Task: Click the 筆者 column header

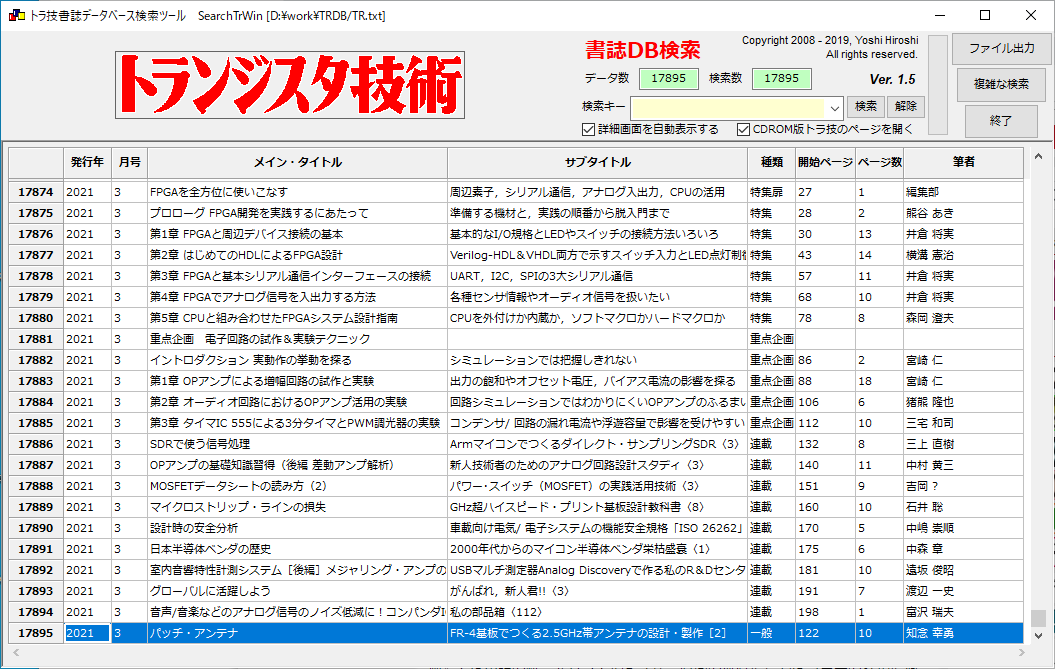Action: click(x=962, y=162)
